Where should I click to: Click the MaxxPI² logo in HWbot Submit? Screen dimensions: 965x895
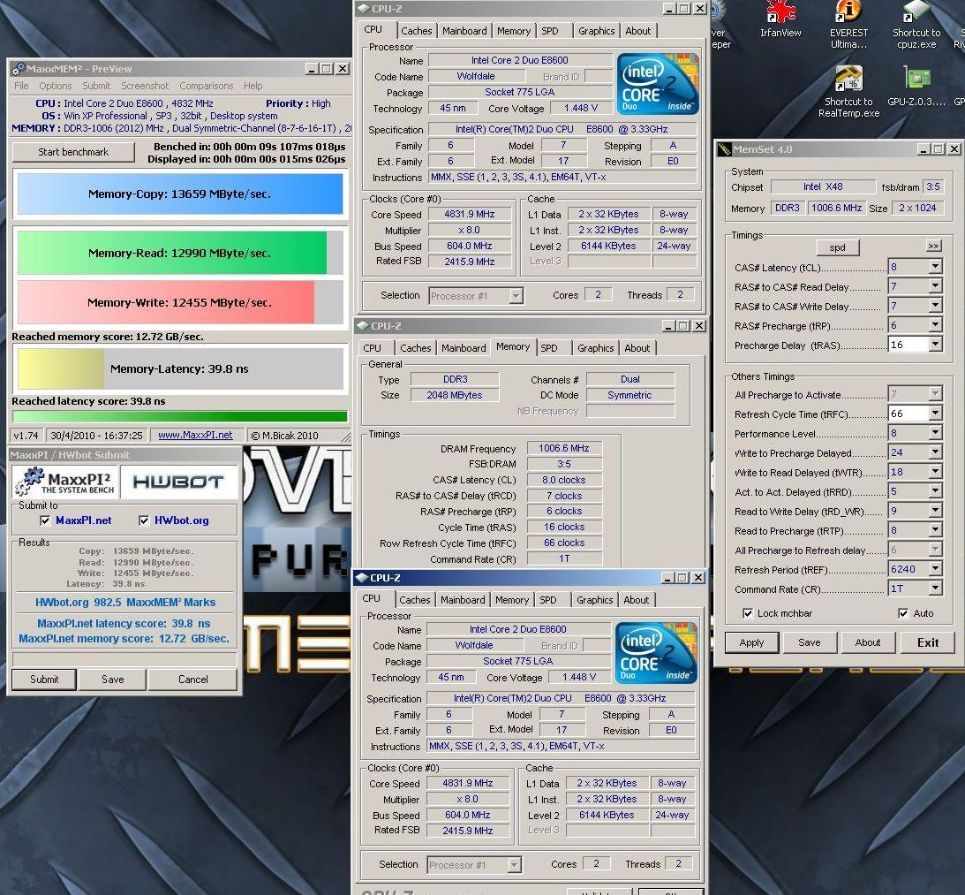[x=65, y=482]
